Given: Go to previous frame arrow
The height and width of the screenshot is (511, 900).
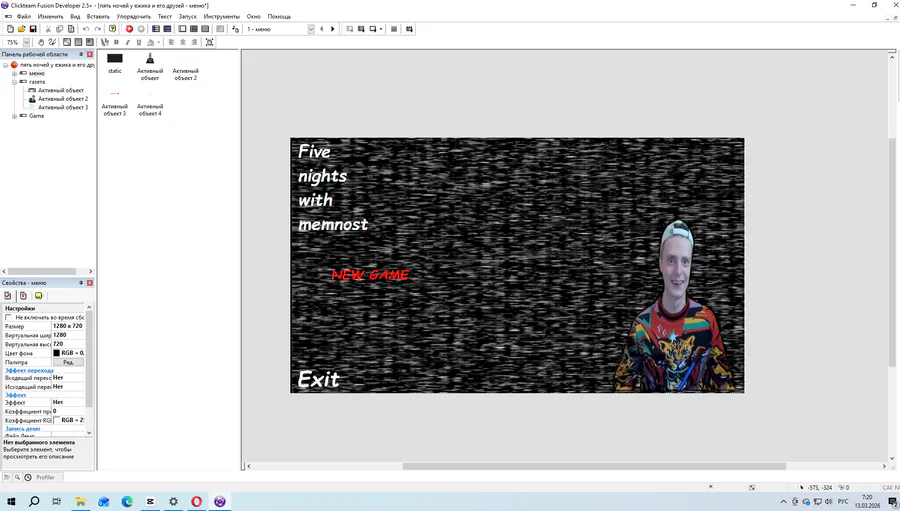Looking at the screenshot, I should click(321, 29).
